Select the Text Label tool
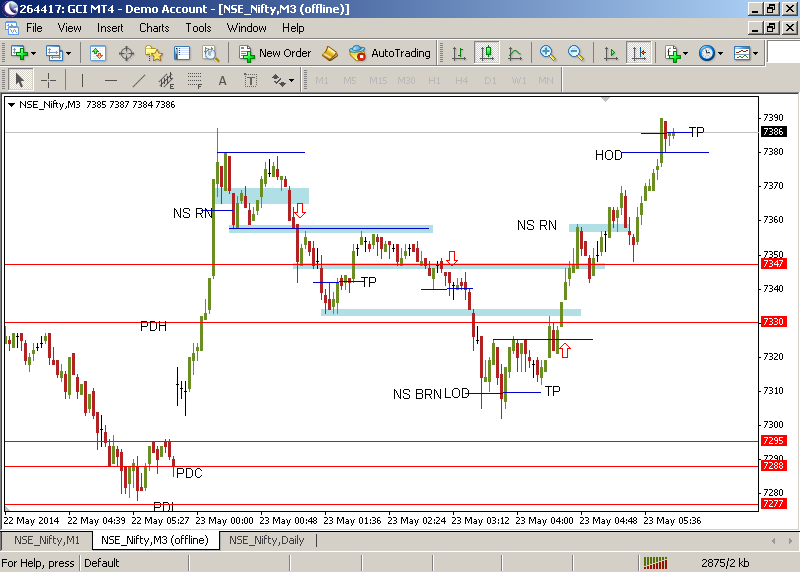The width and height of the screenshot is (800, 572). click(251, 80)
